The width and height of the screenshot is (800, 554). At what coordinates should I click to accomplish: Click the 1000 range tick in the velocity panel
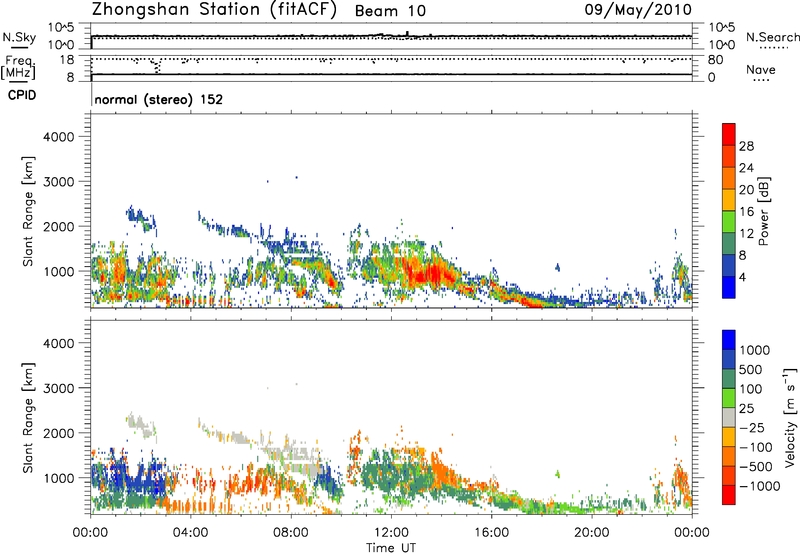pos(59,478)
